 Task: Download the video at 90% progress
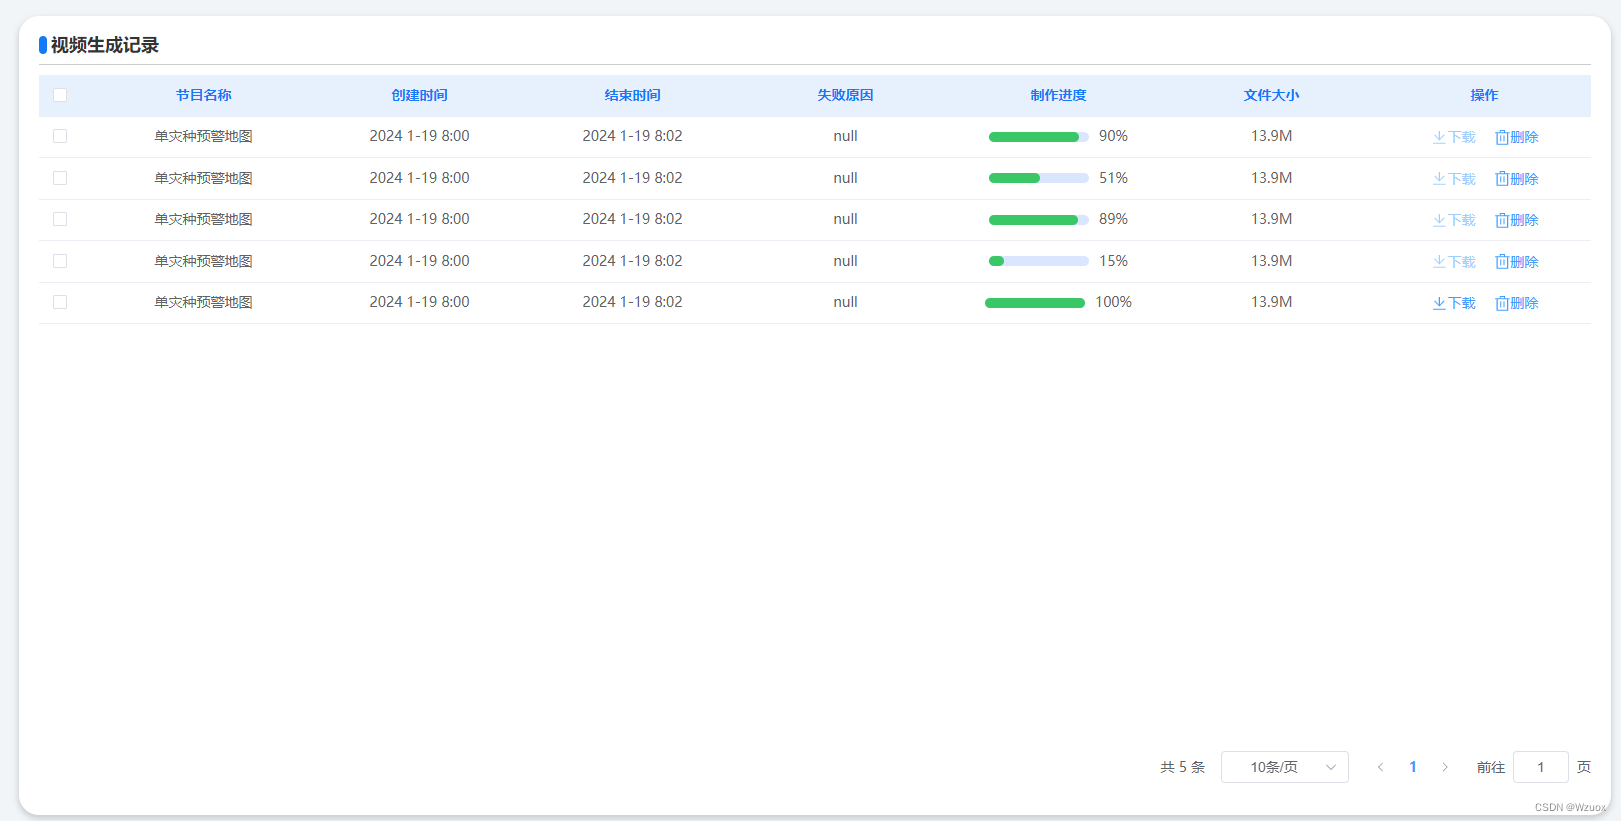(1454, 137)
